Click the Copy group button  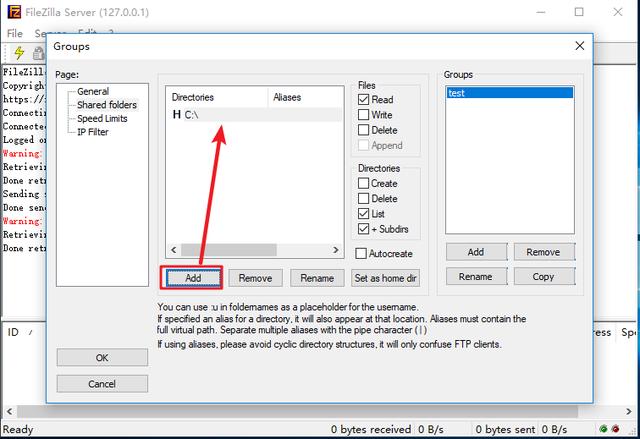pos(544,277)
